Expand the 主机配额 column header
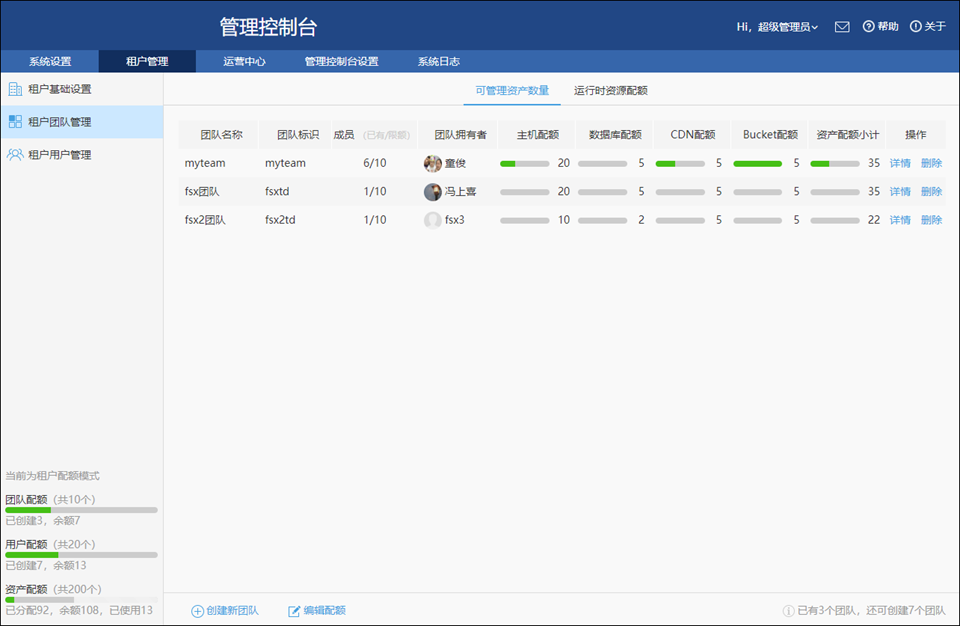 [x=536, y=133]
